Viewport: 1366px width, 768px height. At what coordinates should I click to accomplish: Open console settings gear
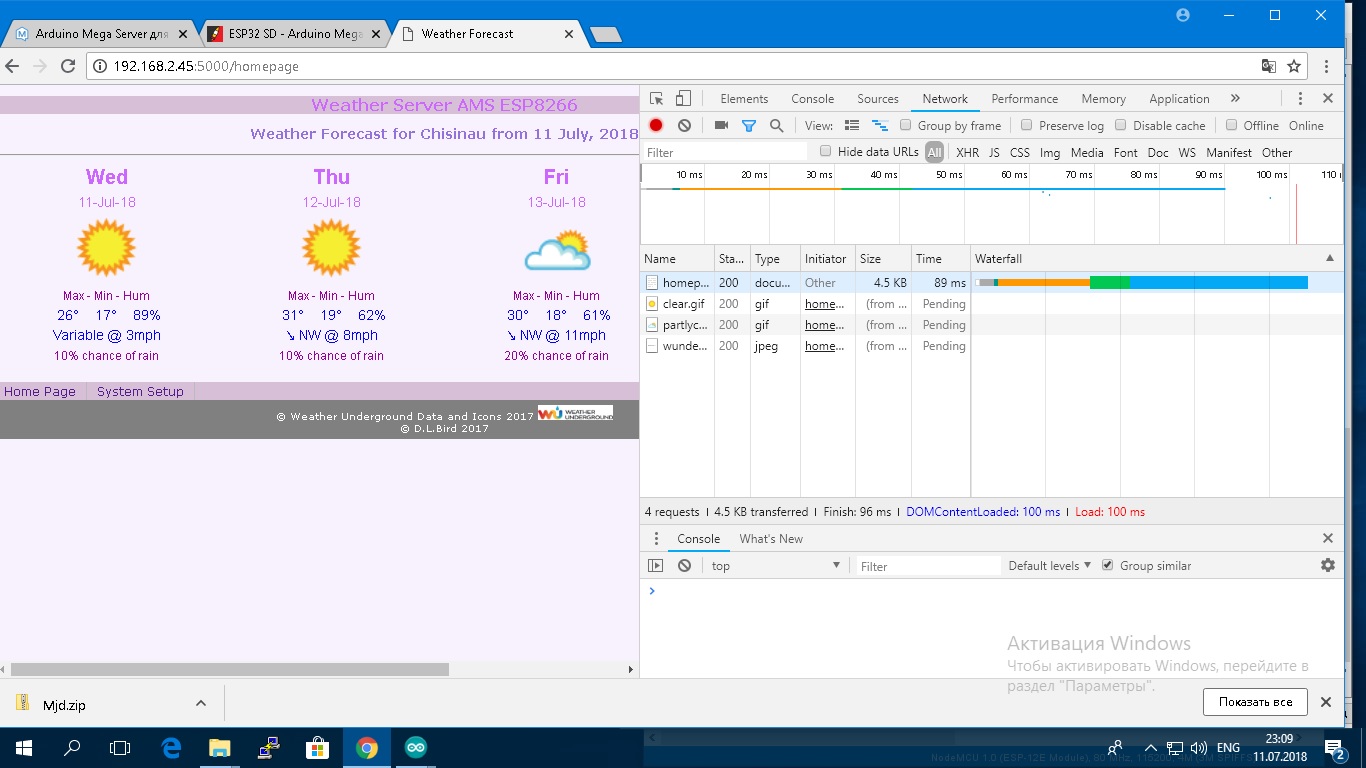click(x=1327, y=565)
